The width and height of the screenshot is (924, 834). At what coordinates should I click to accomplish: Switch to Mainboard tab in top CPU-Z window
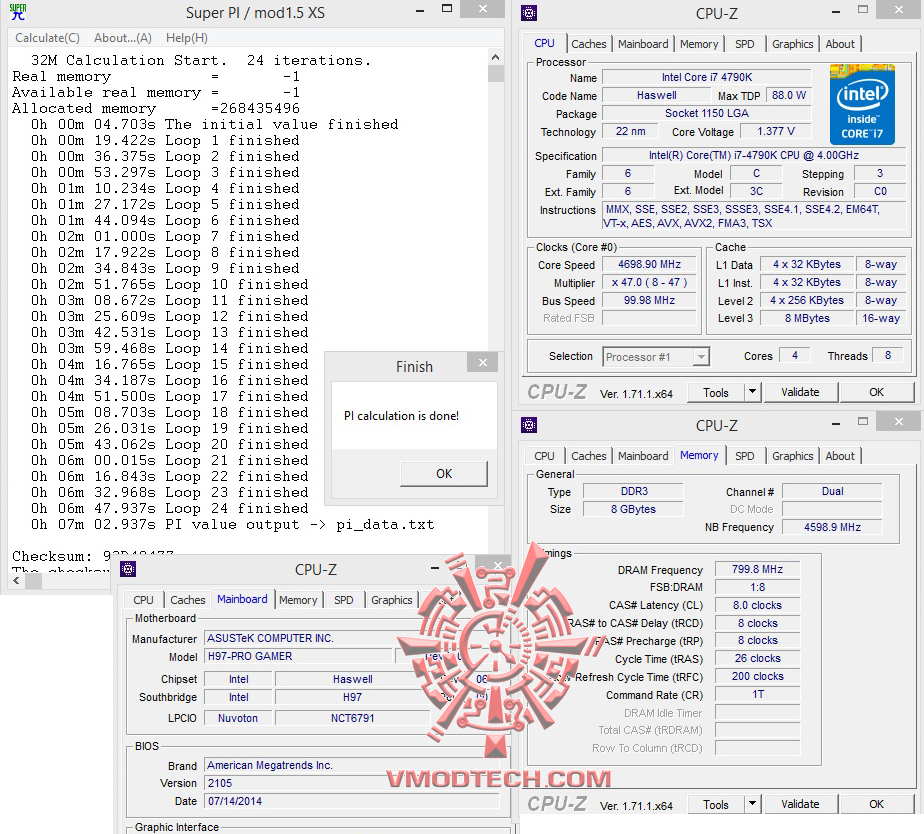(x=643, y=44)
